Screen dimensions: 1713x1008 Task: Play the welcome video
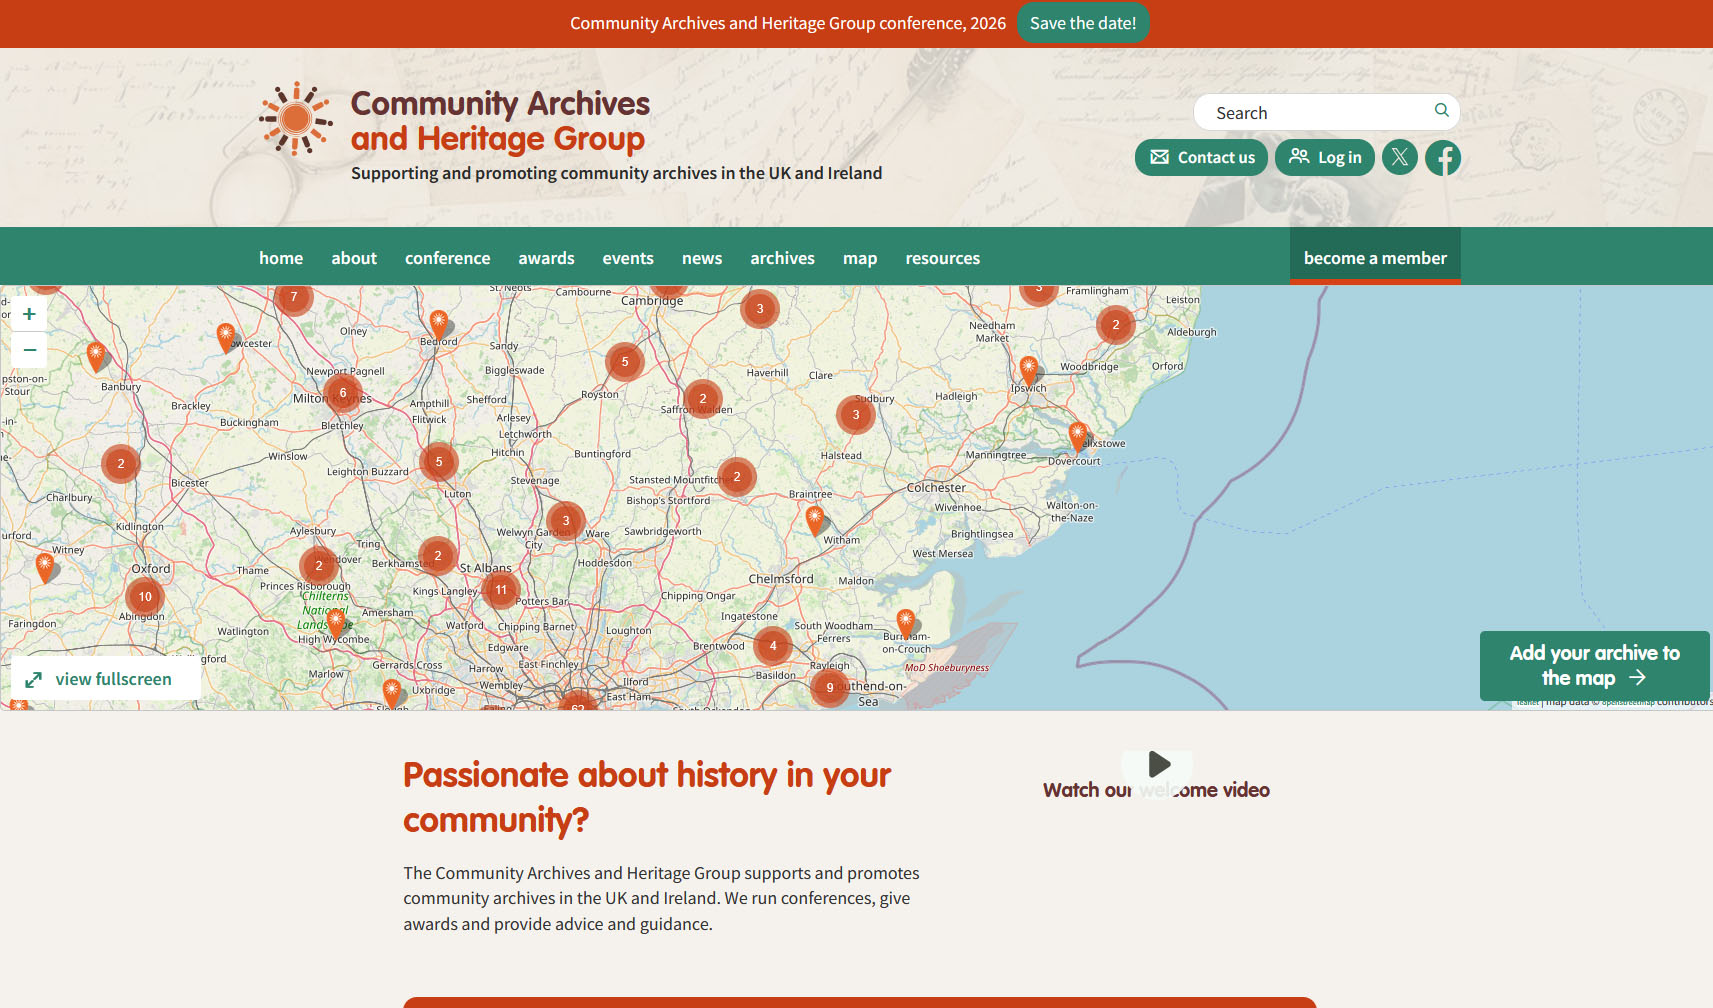point(1158,764)
